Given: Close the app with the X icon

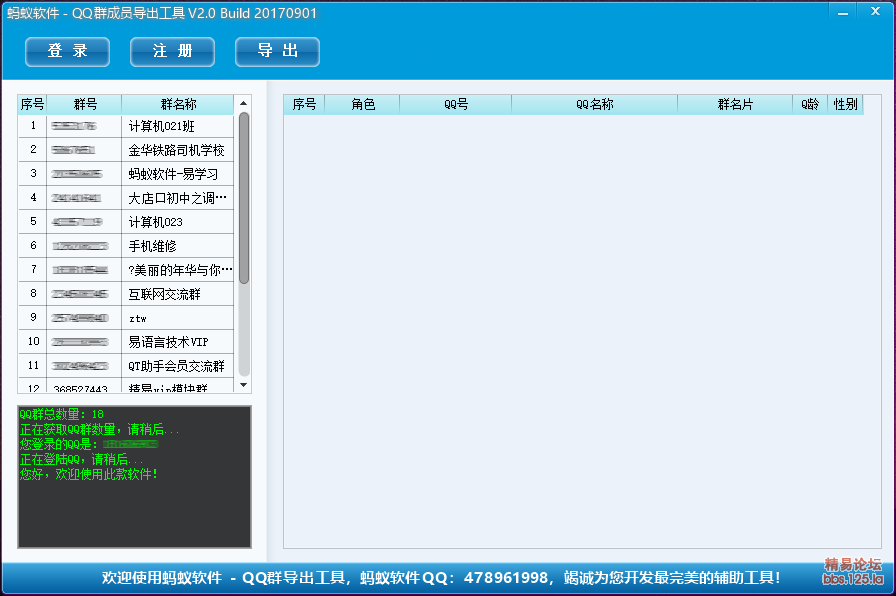Looking at the screenshot, I should [875, 11].
